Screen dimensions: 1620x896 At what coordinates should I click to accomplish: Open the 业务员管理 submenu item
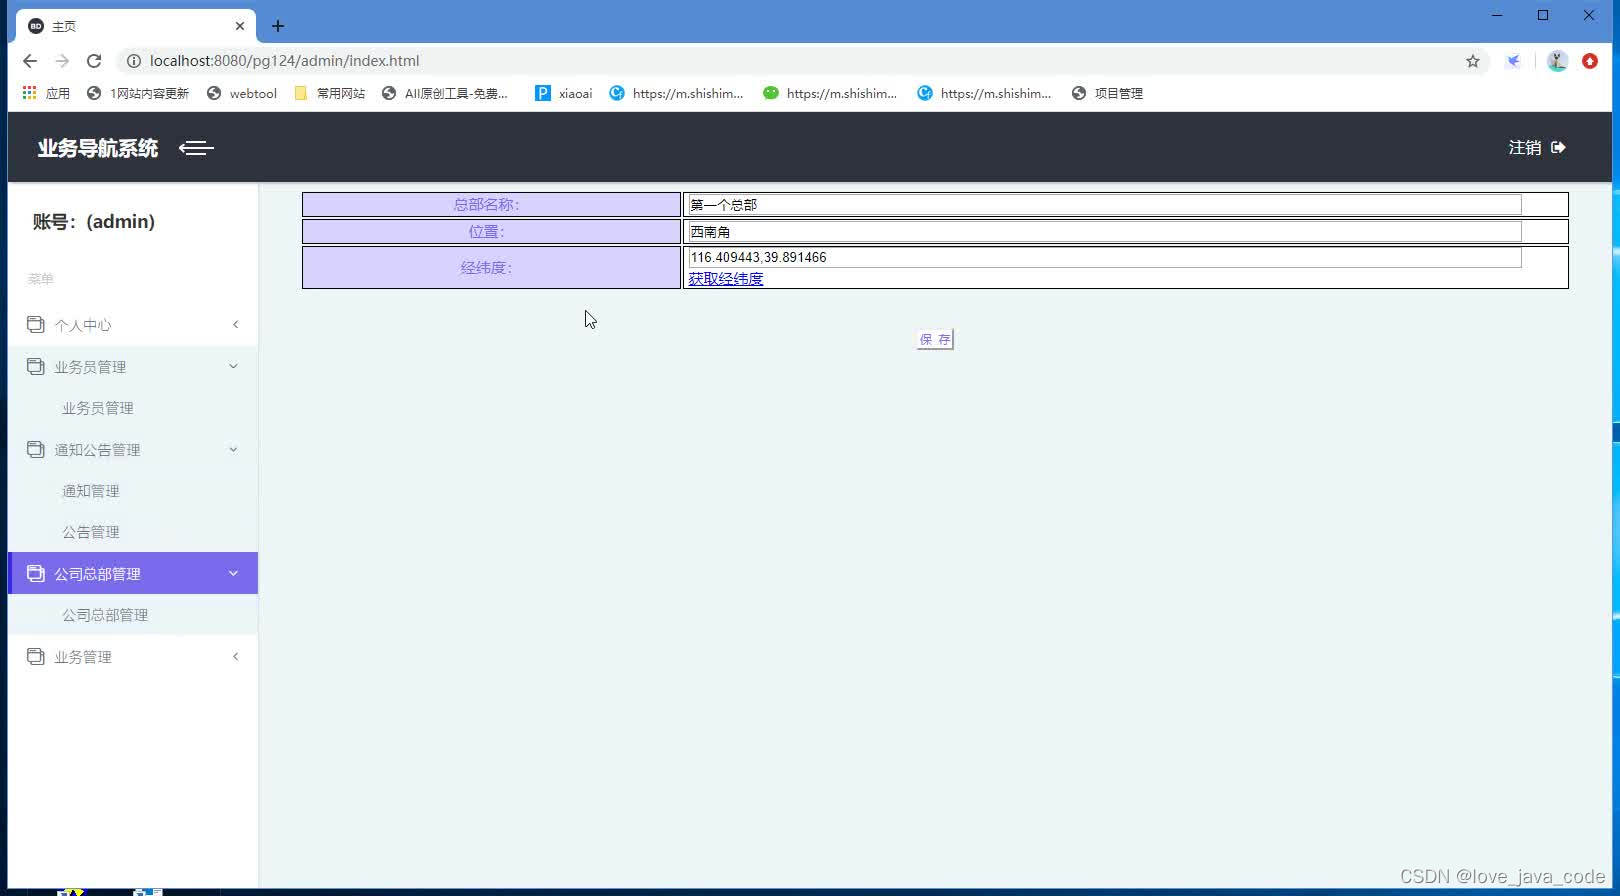coord(98,408)
